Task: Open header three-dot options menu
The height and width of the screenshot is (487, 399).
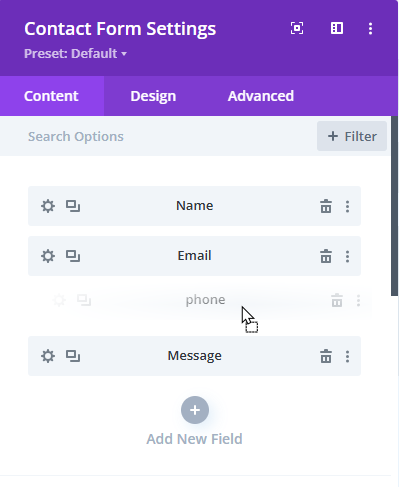Action: coord(370,28)
